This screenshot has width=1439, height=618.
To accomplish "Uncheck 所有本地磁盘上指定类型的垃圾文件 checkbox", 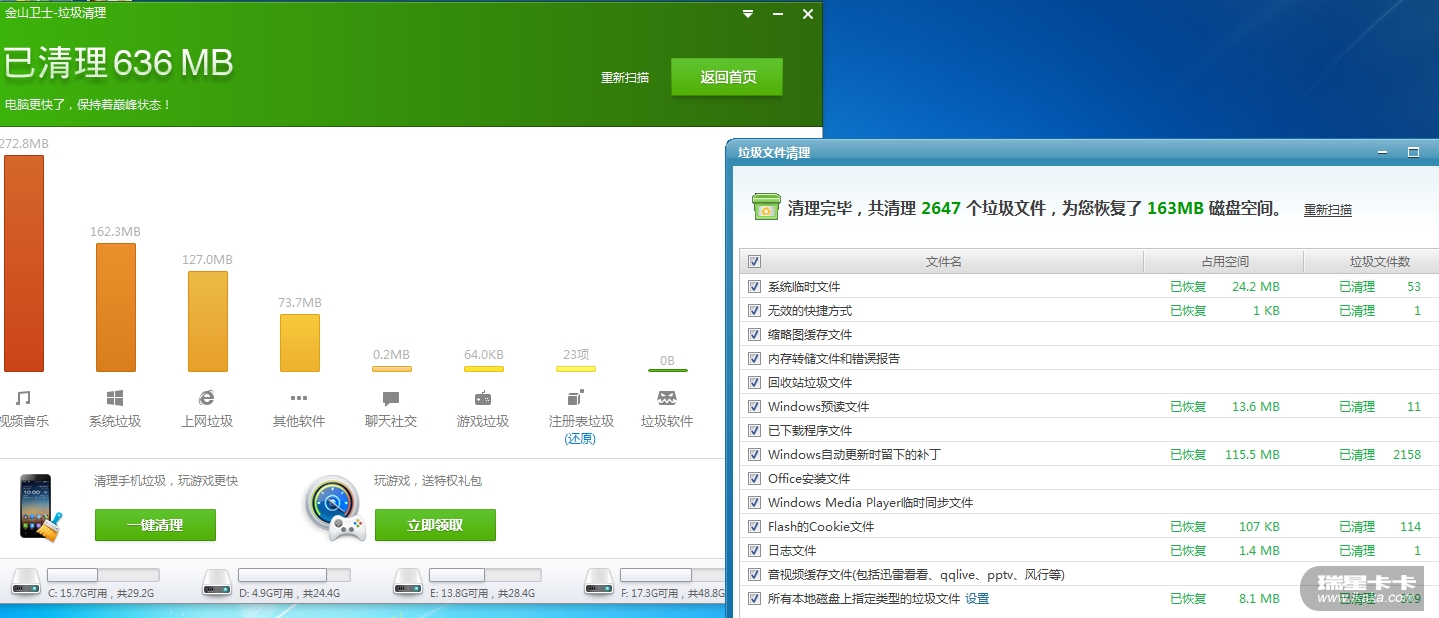I will tap(754, 598).
